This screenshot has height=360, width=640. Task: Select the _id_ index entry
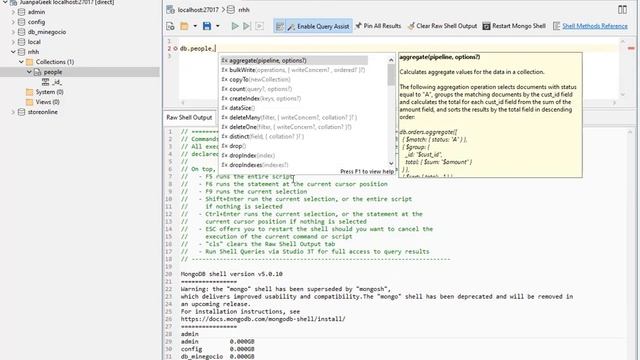[x=57, y=82]
